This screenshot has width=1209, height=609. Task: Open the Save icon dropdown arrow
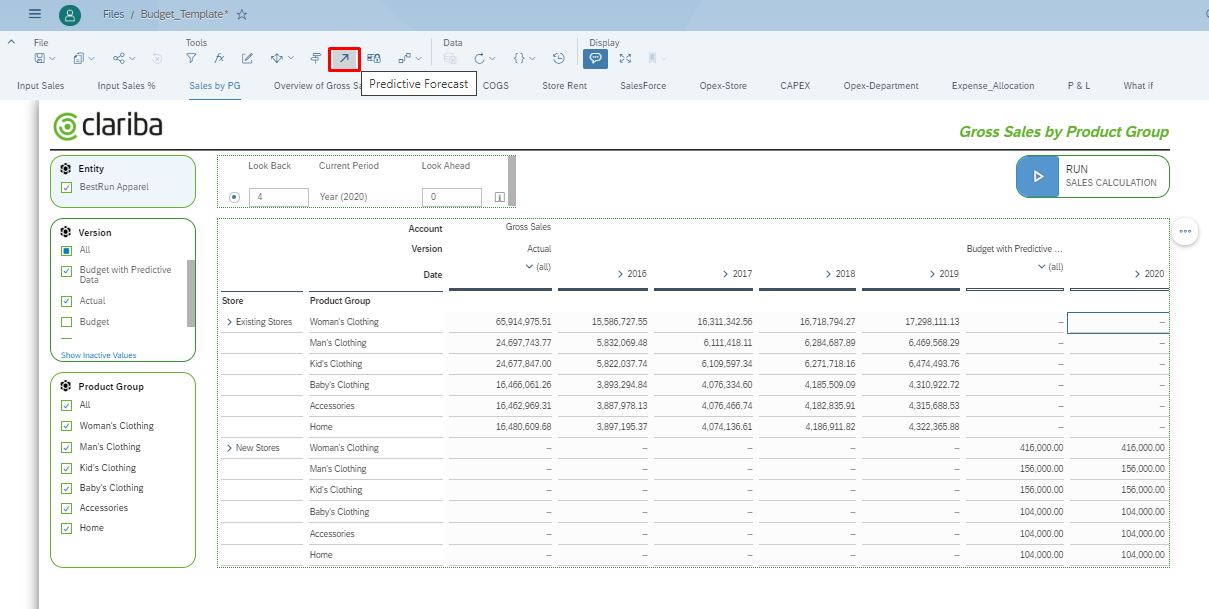coord(52,59)
